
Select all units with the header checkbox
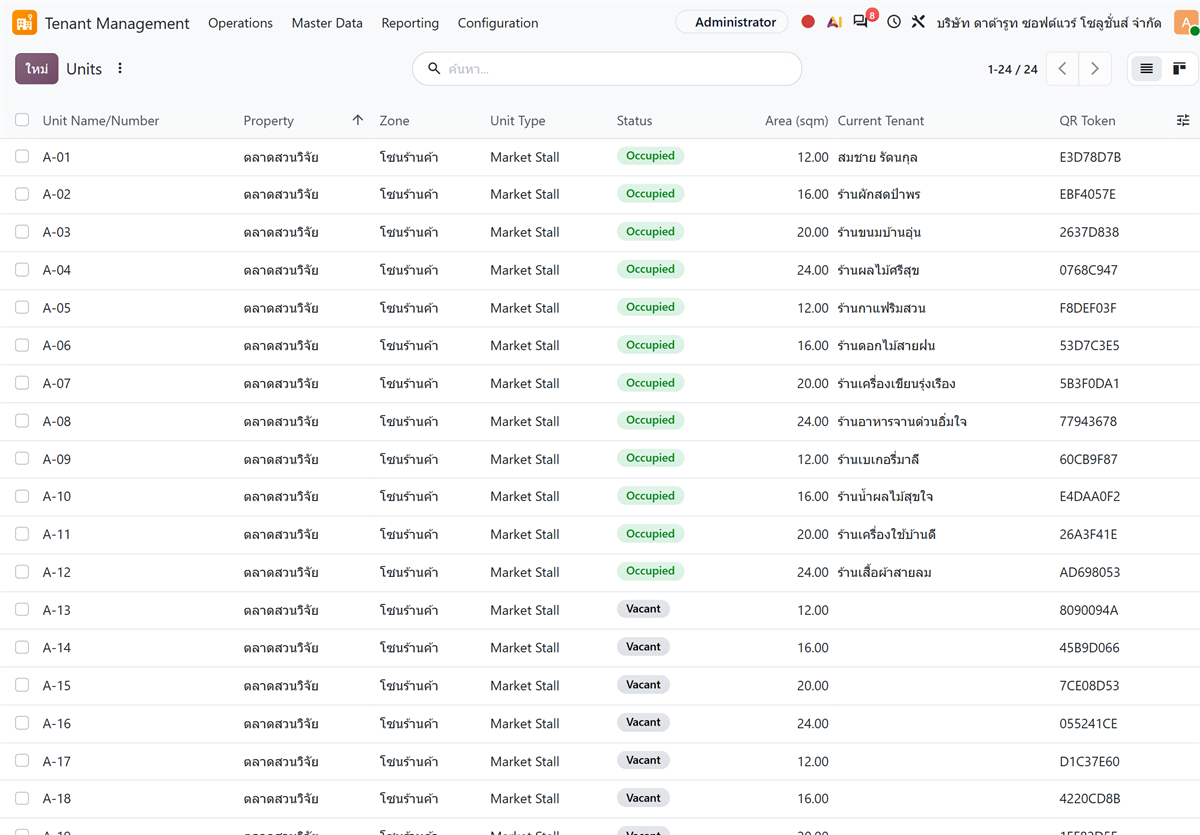point(22,121)
